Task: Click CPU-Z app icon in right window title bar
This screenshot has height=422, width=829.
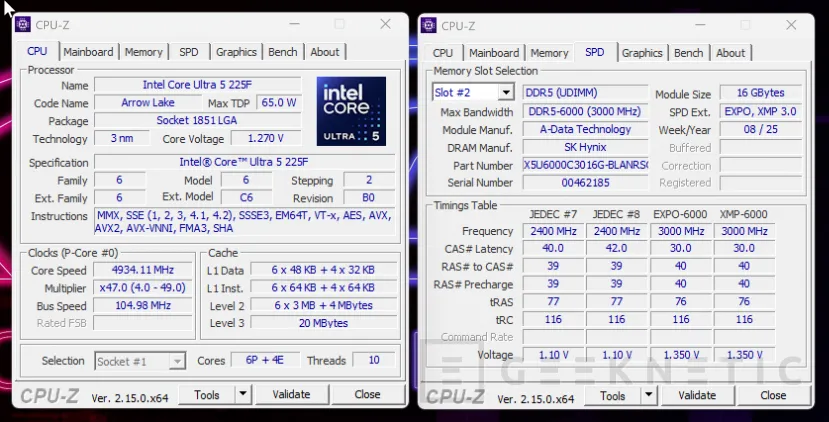Action: (x=429, y=25)
